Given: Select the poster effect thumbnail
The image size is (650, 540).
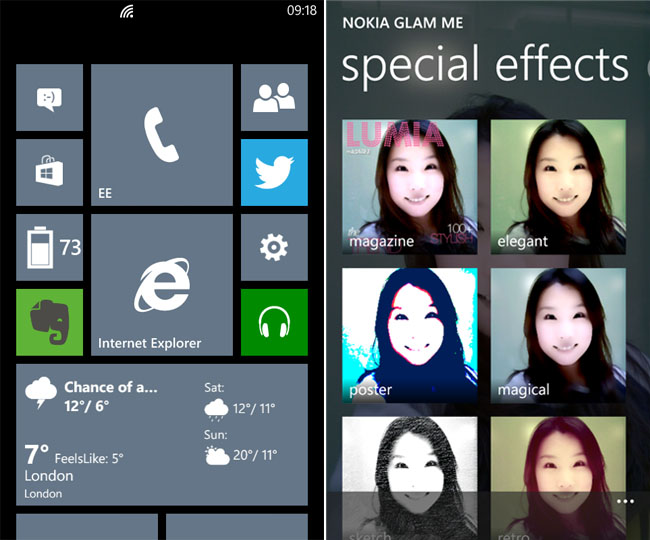Looking at the screenshot, I should (410, 335).
